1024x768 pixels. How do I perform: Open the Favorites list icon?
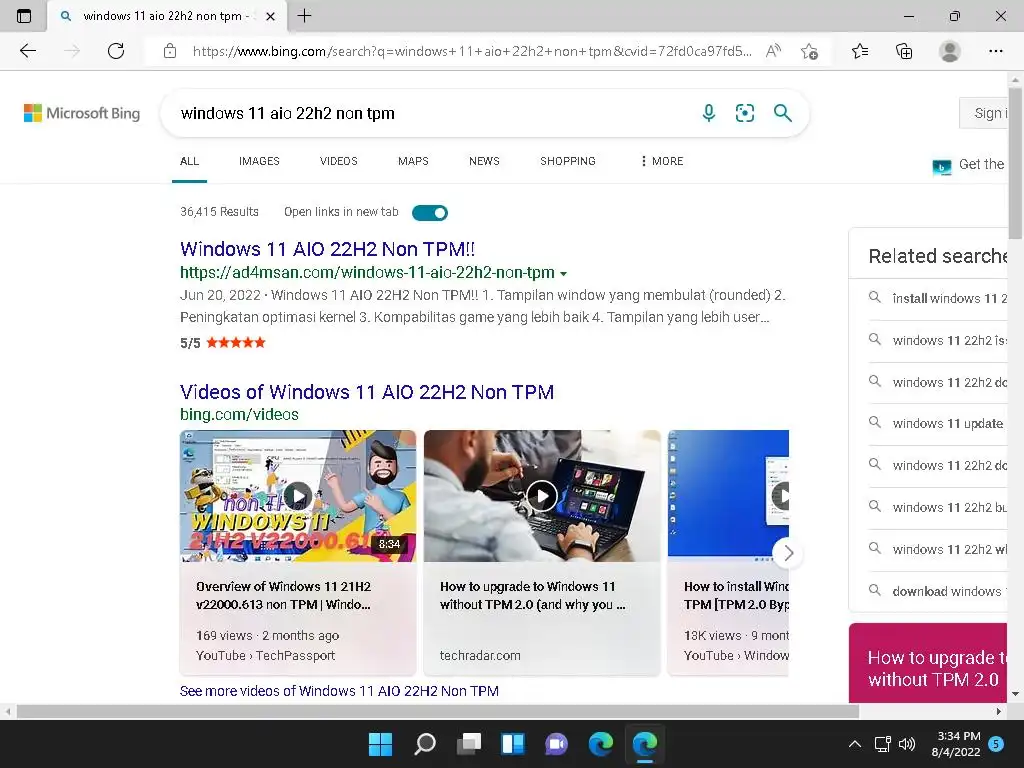tap(860, 51)
